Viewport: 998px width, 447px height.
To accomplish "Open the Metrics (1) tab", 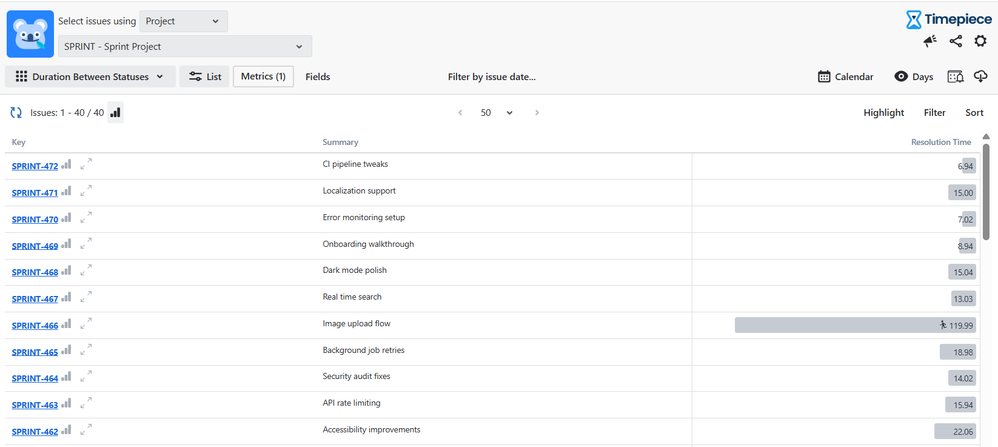I will point(264,76).
